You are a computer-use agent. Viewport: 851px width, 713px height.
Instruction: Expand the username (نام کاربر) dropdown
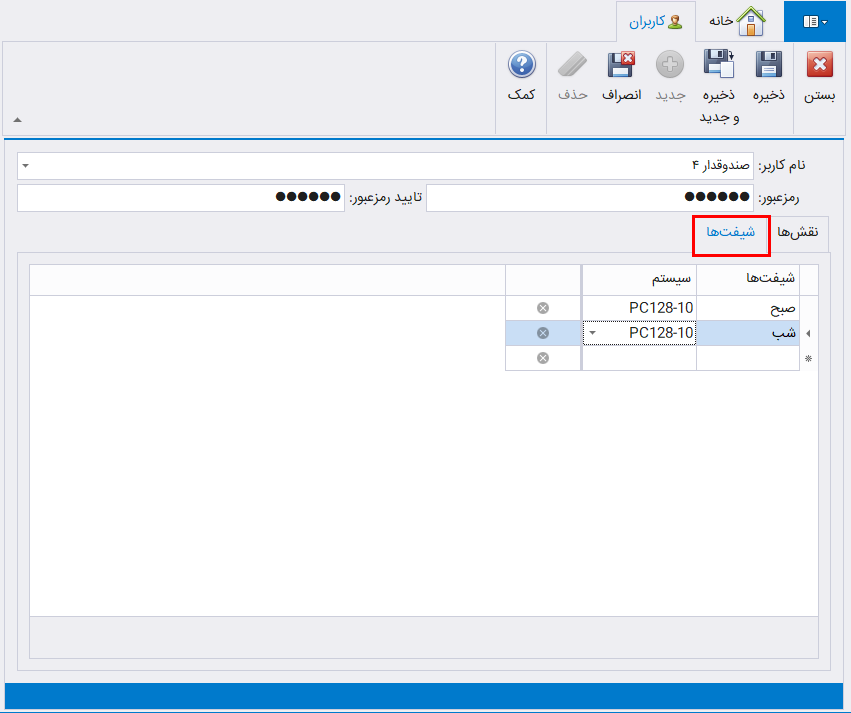click(x=25, y=165)
